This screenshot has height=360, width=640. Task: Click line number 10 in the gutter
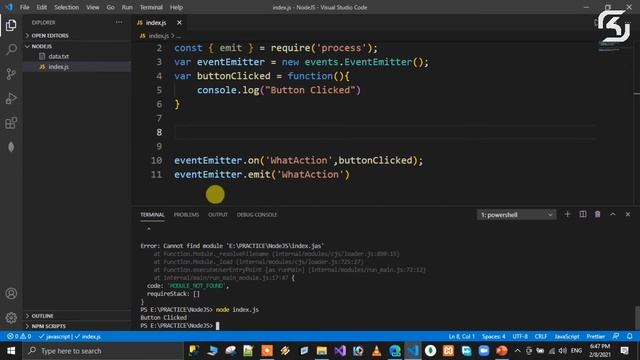click(156, 160)
